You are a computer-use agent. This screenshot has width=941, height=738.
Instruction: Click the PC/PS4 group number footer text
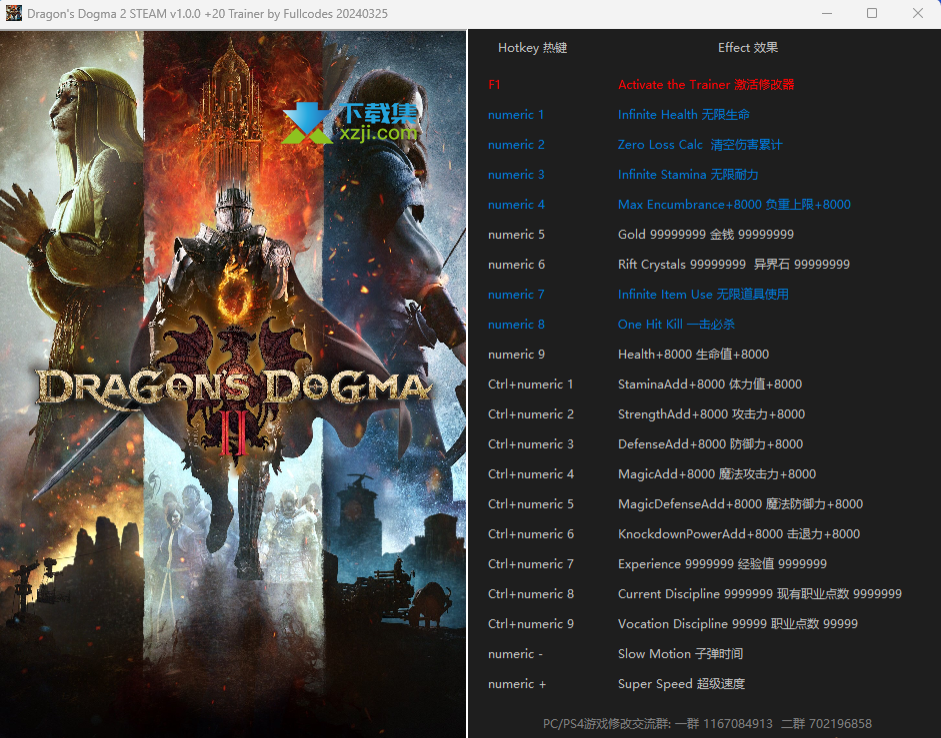coord(707,724)
